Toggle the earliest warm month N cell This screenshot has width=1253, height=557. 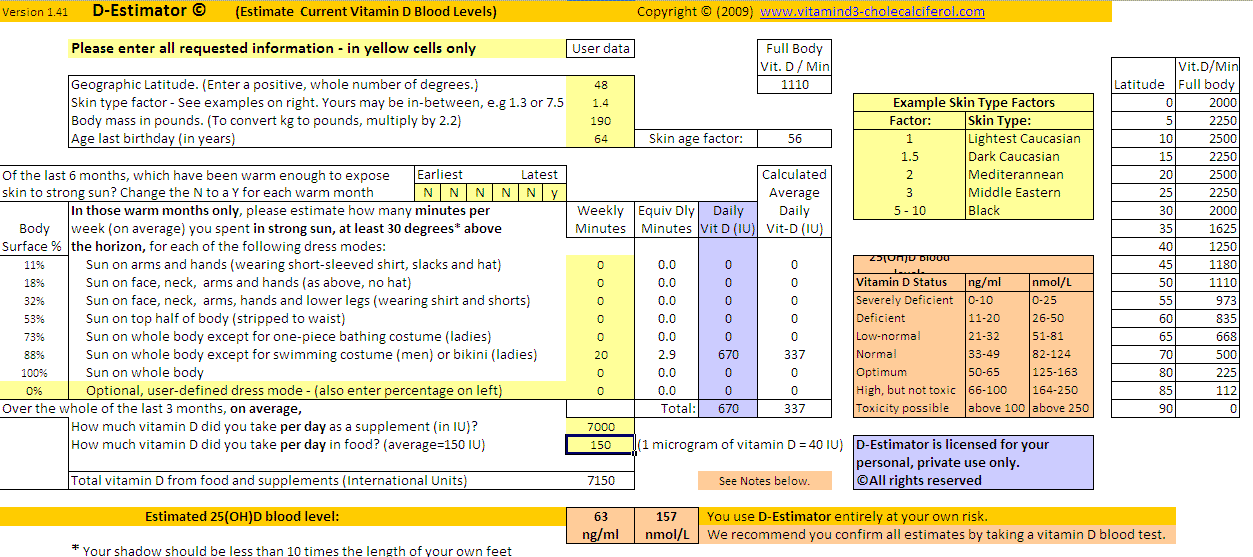click(427, 193)
